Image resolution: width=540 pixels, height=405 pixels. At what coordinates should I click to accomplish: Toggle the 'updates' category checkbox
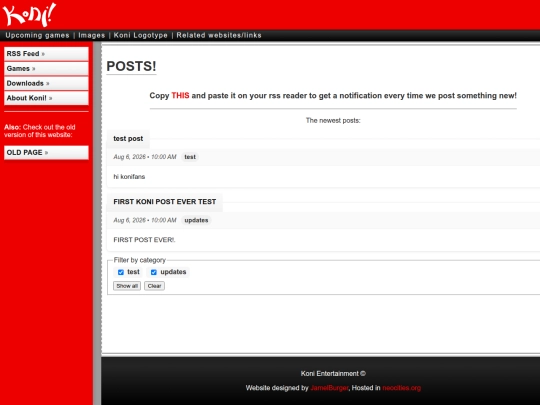154,272
